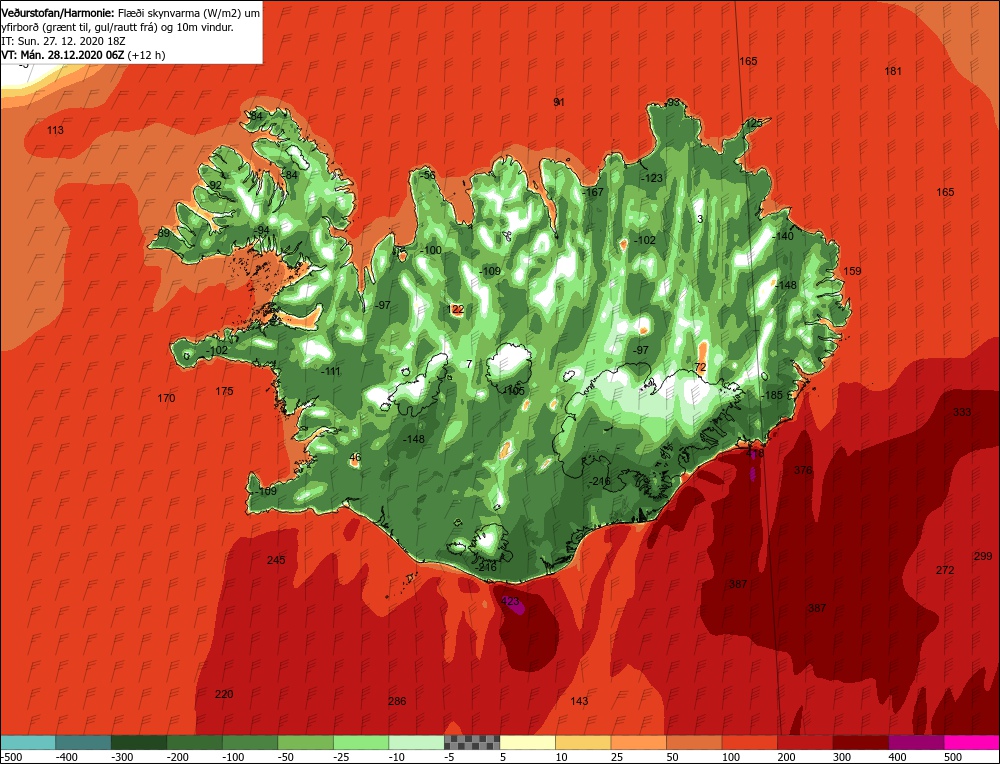
Task: Click the value 286 in the south sea
Action: [x=397, y=701]
